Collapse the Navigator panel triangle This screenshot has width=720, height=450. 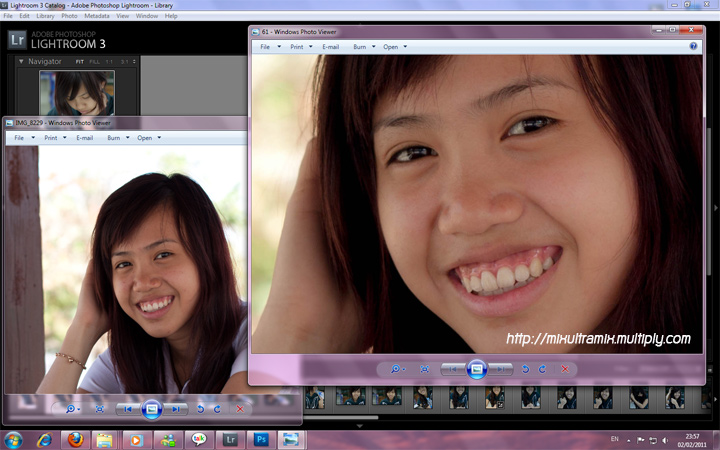pos(21,61)
